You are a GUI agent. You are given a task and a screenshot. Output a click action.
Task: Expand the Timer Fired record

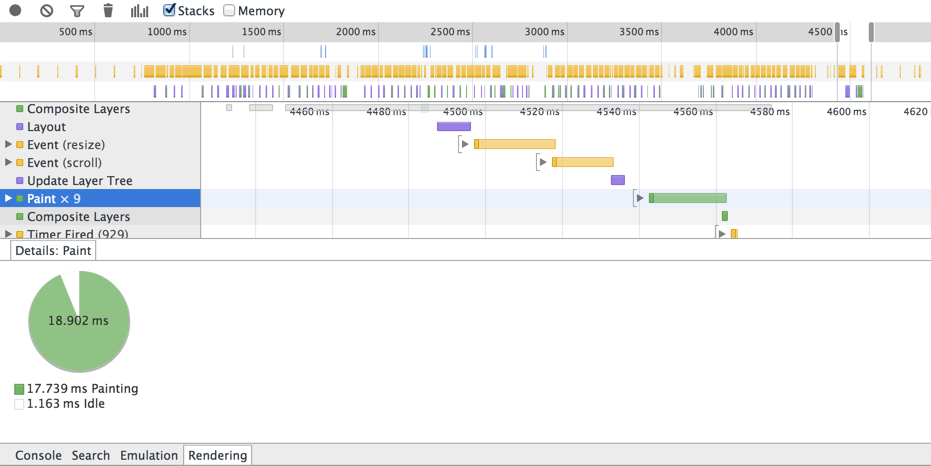pyautogui.click(x=9, y=234)
